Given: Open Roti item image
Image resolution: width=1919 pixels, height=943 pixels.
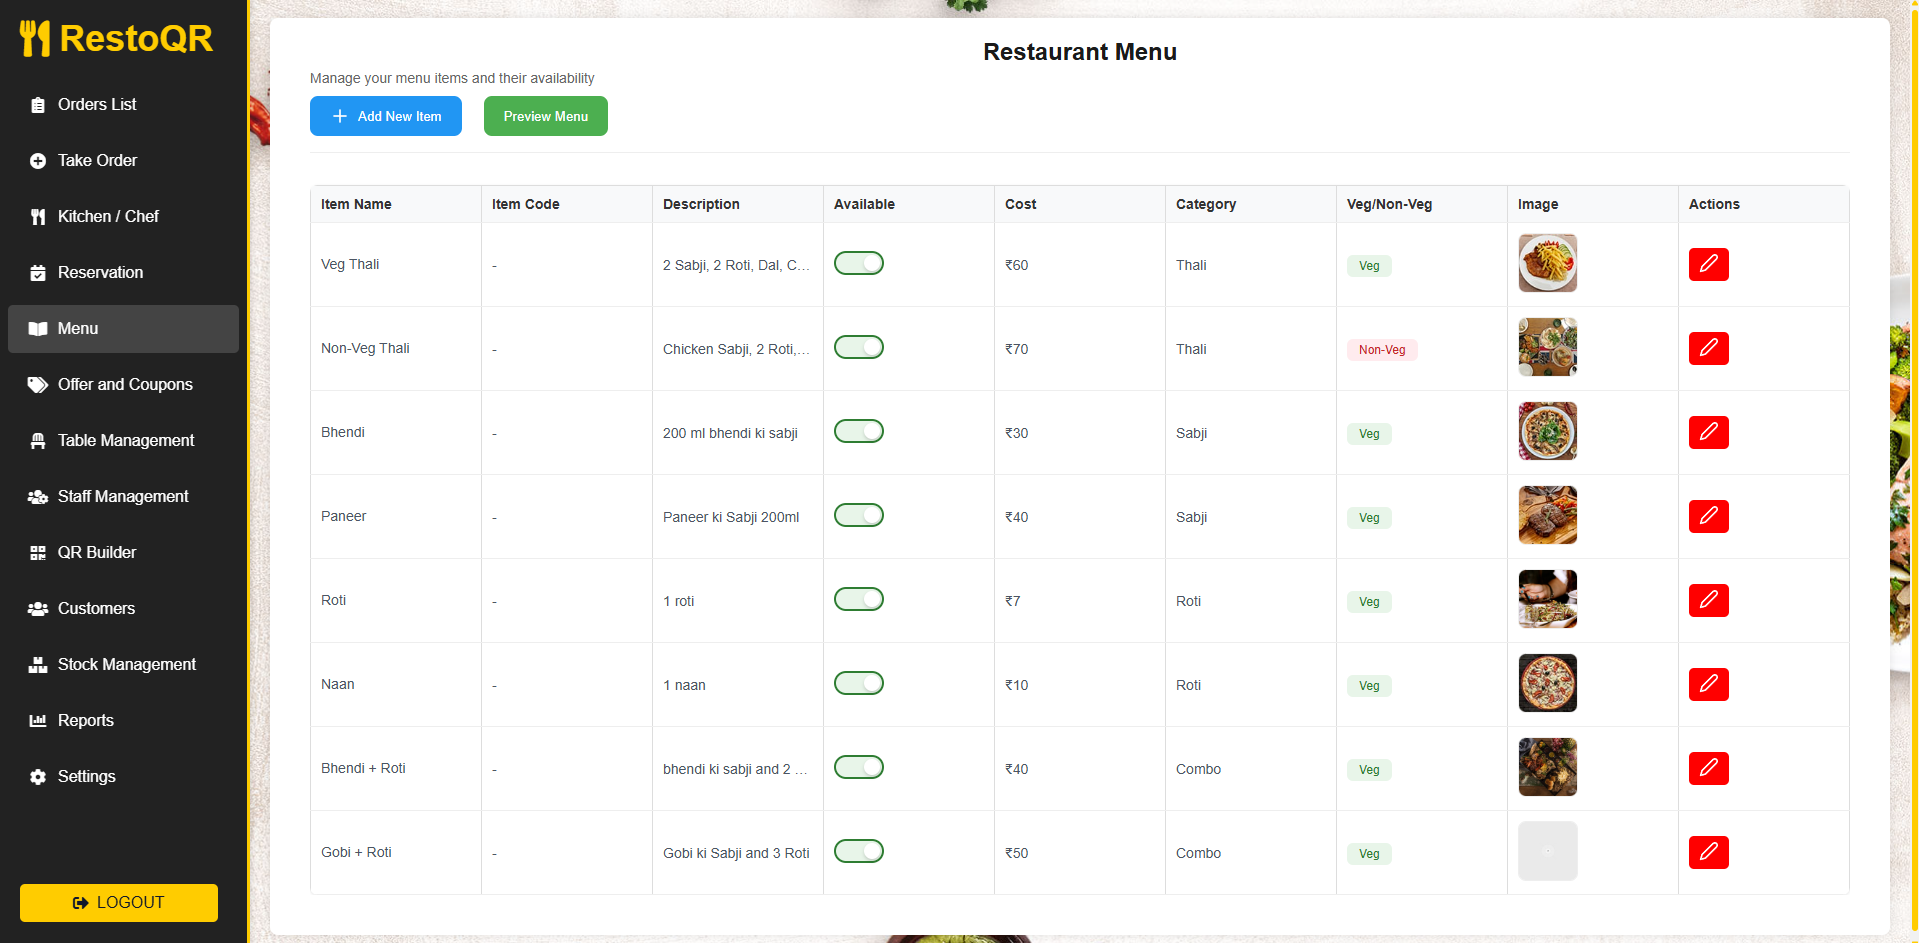Looking at the screenshot, I should 1548,599.
